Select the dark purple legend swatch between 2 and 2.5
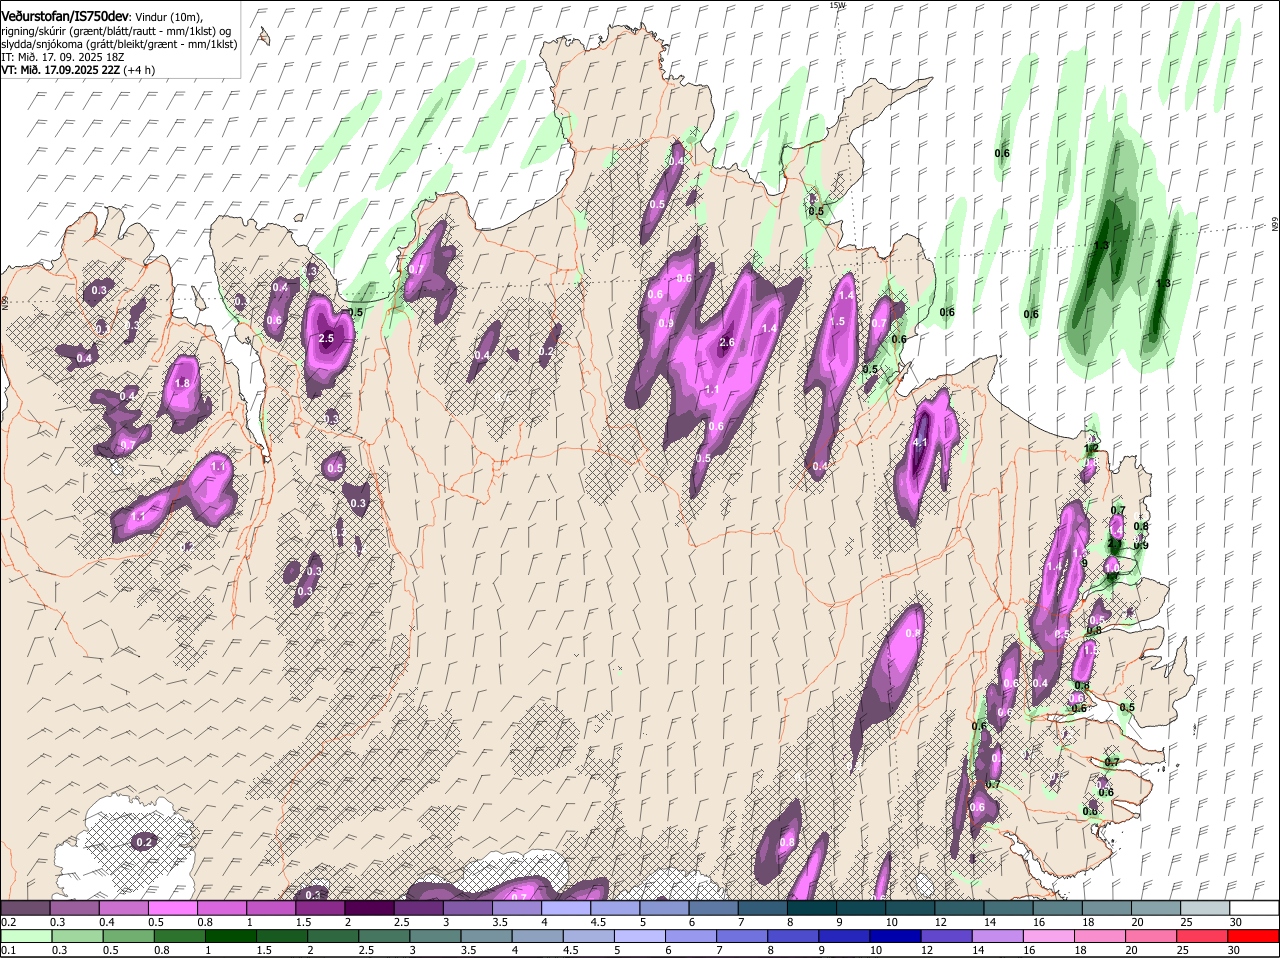 pyautogui.click(x=368, y=908)
